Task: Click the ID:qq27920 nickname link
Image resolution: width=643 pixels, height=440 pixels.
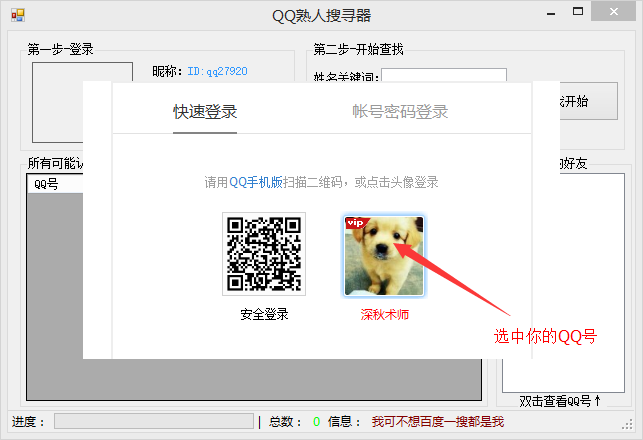Action: pos(217,71)
